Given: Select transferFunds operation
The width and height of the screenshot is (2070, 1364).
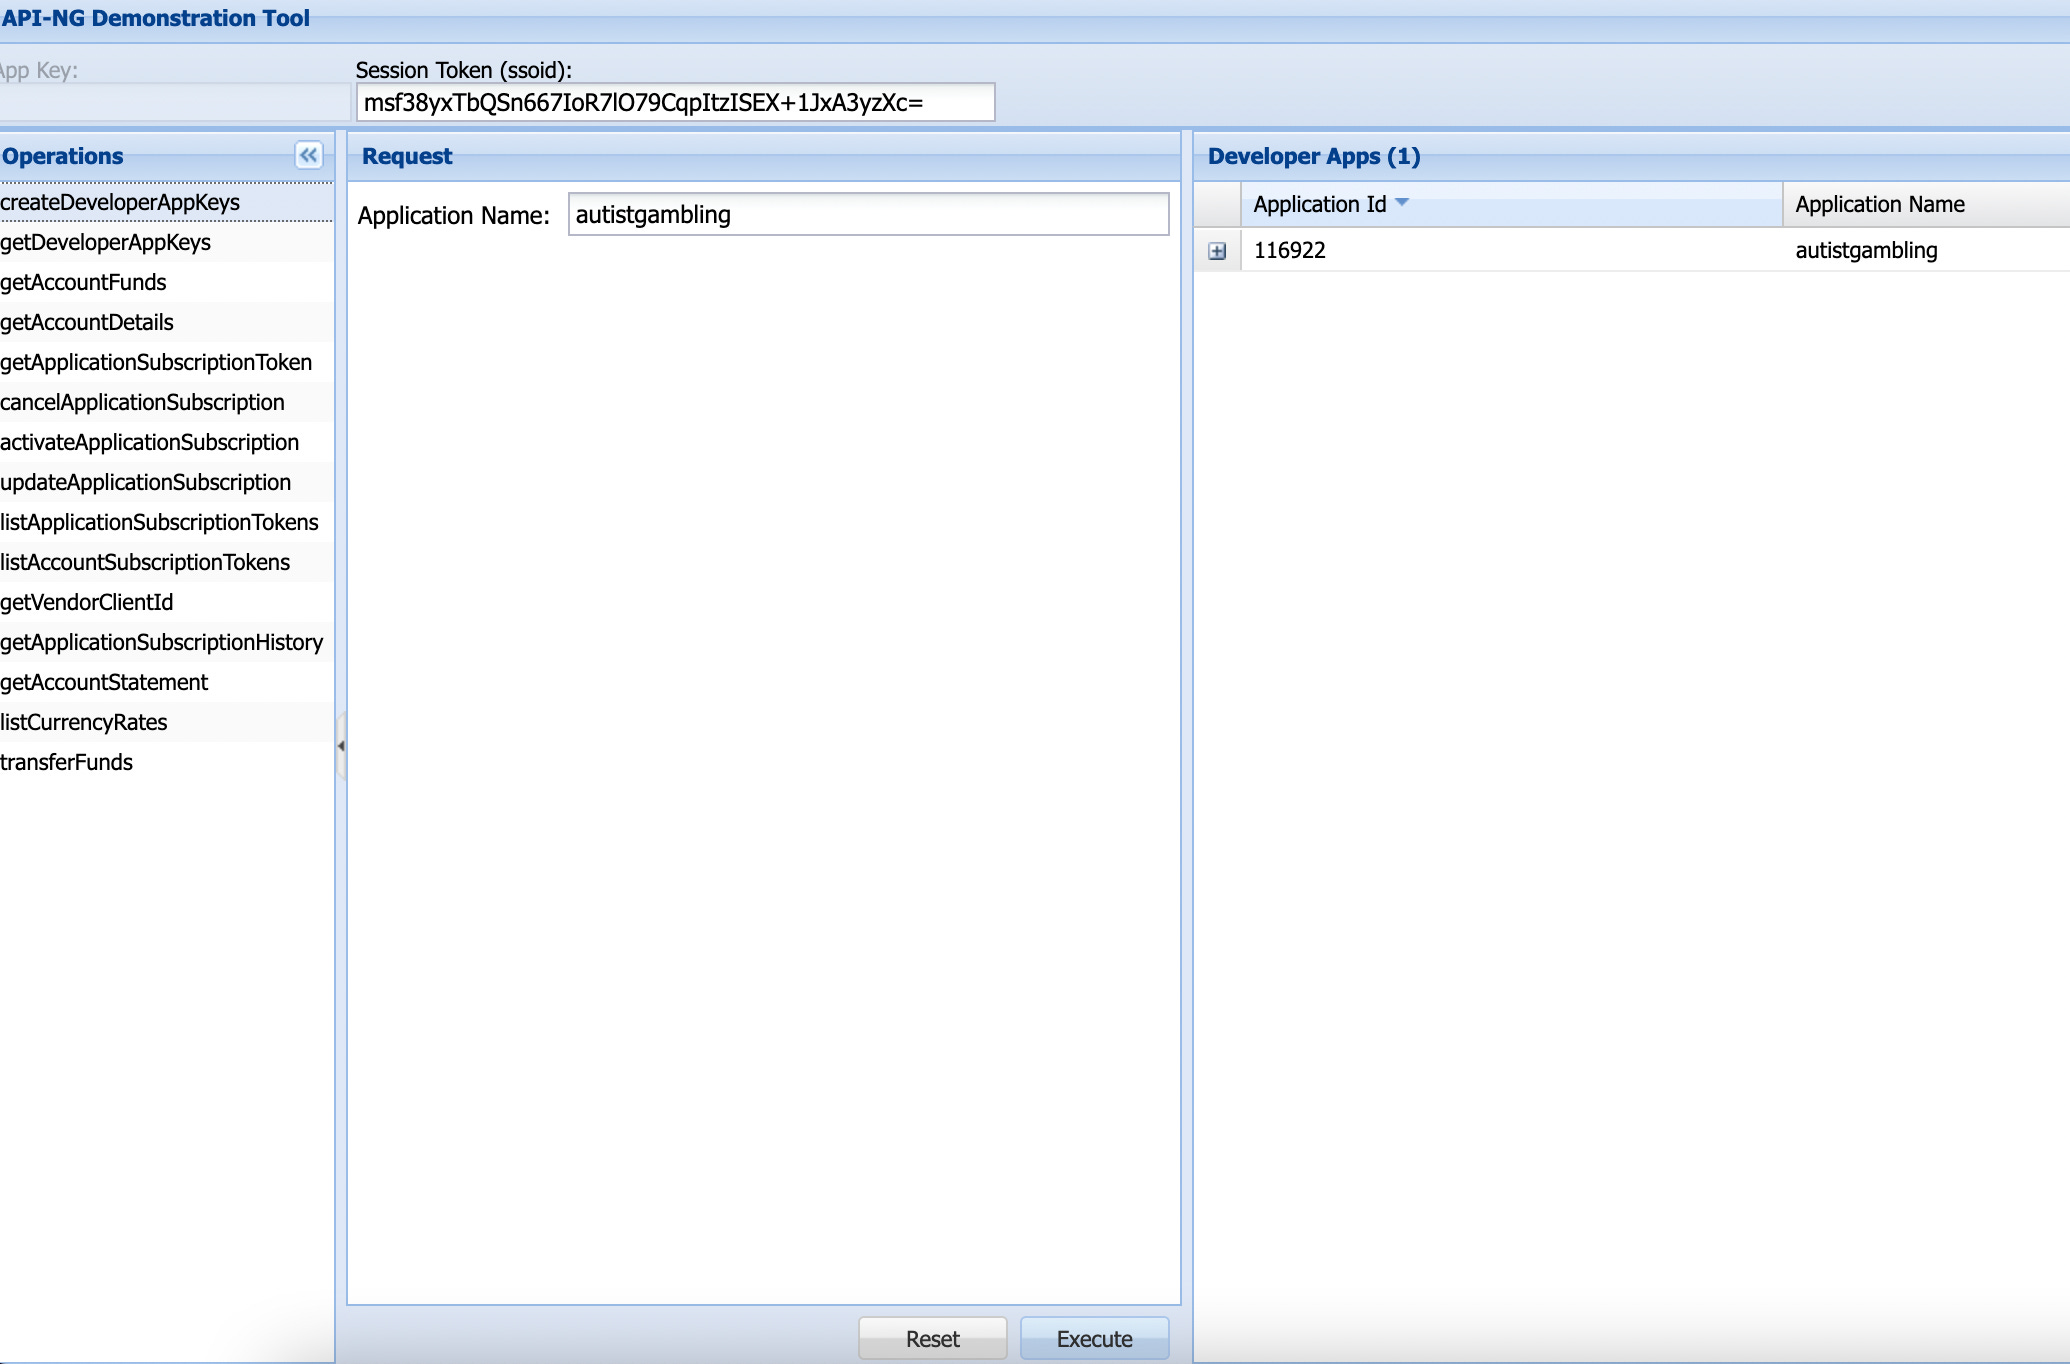Looking at the screenshot, I should click(67, 762).
